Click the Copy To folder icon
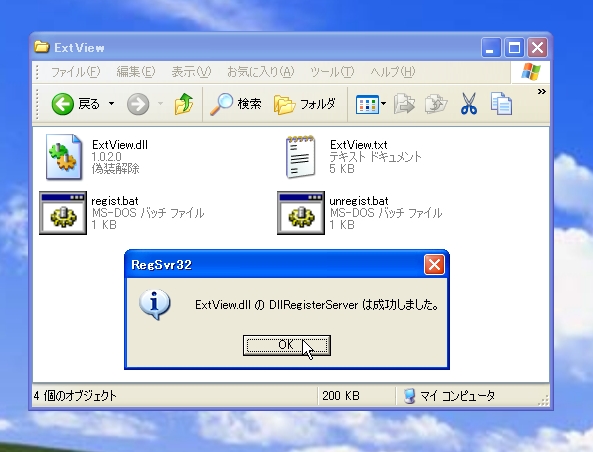 coord(436,104)
